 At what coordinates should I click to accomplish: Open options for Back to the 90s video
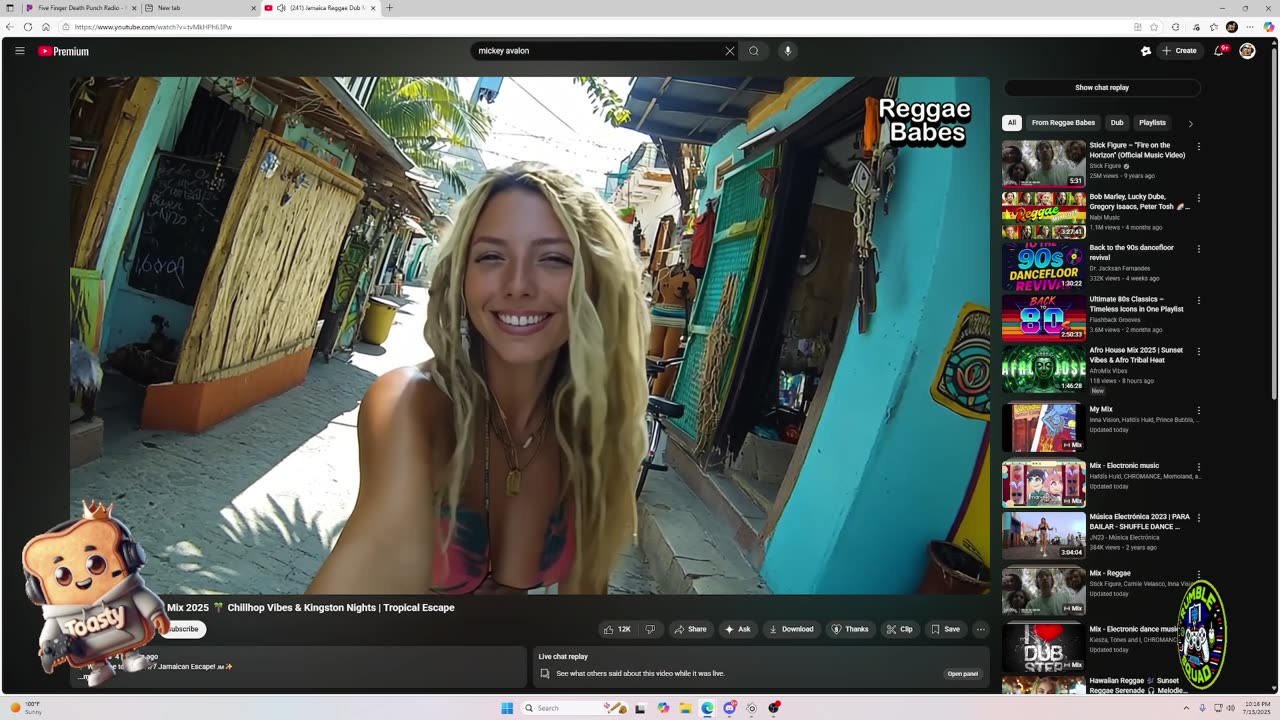[1198, 249]
